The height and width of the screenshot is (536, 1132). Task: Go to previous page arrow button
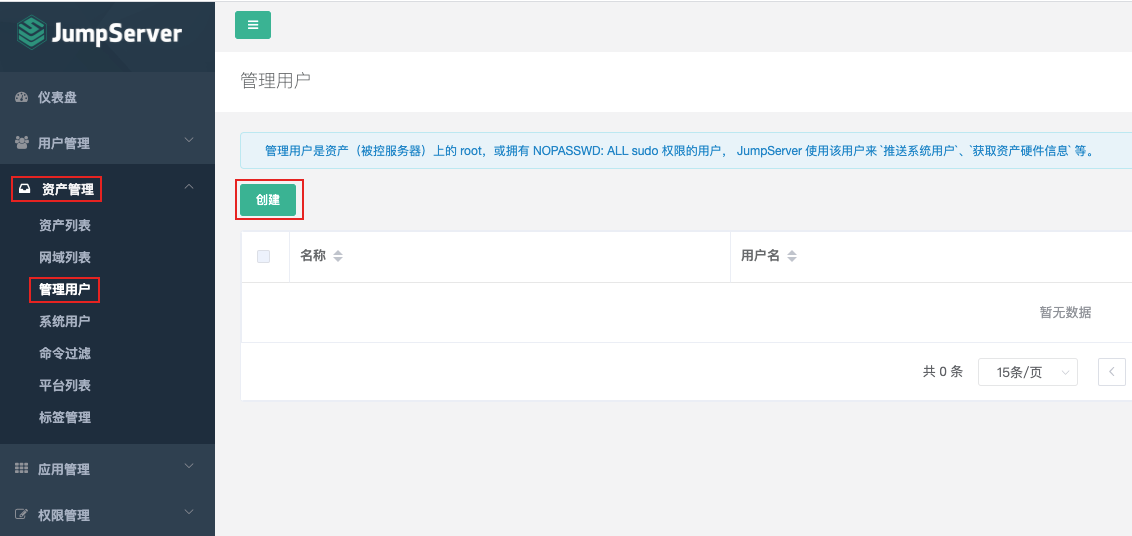pyautogui.click(x=1112, y=372)
